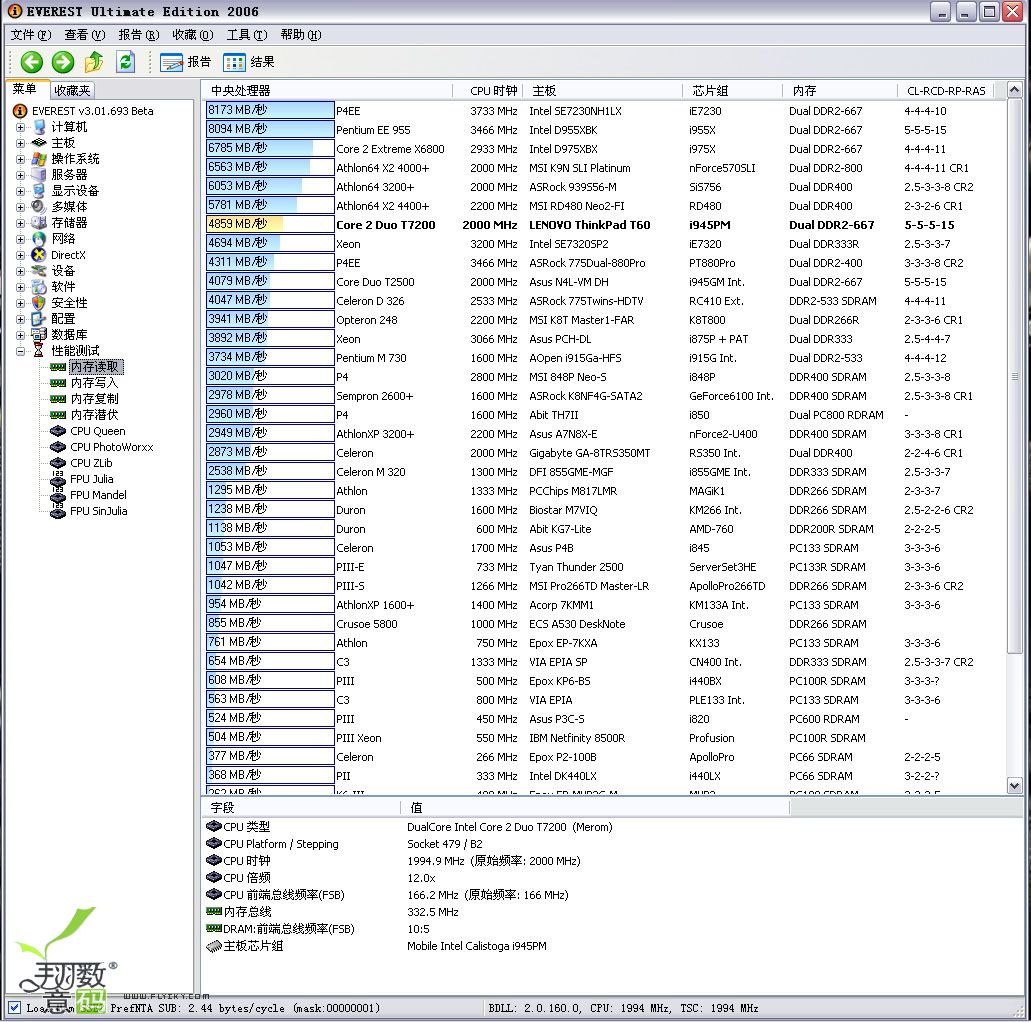Click the green Forward arrow toolbar icon

pyautogui.click(x=63, y=62)
